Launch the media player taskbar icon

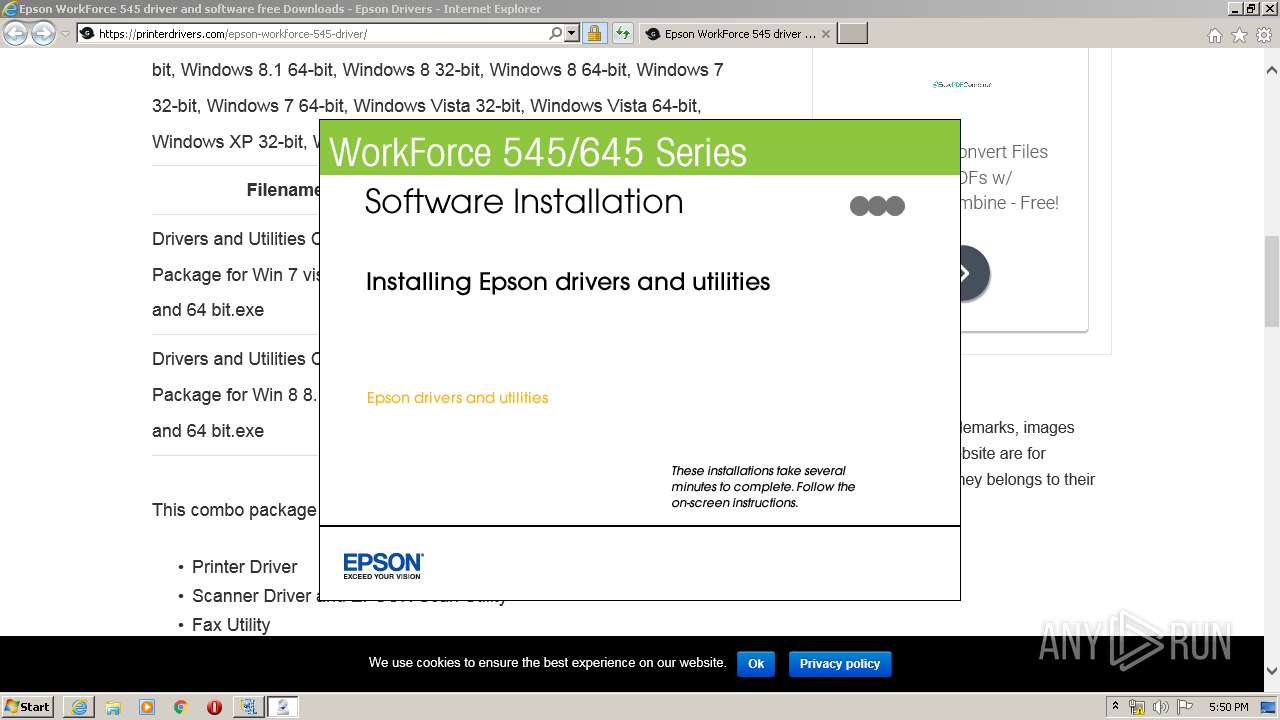[x=147, y=707]
